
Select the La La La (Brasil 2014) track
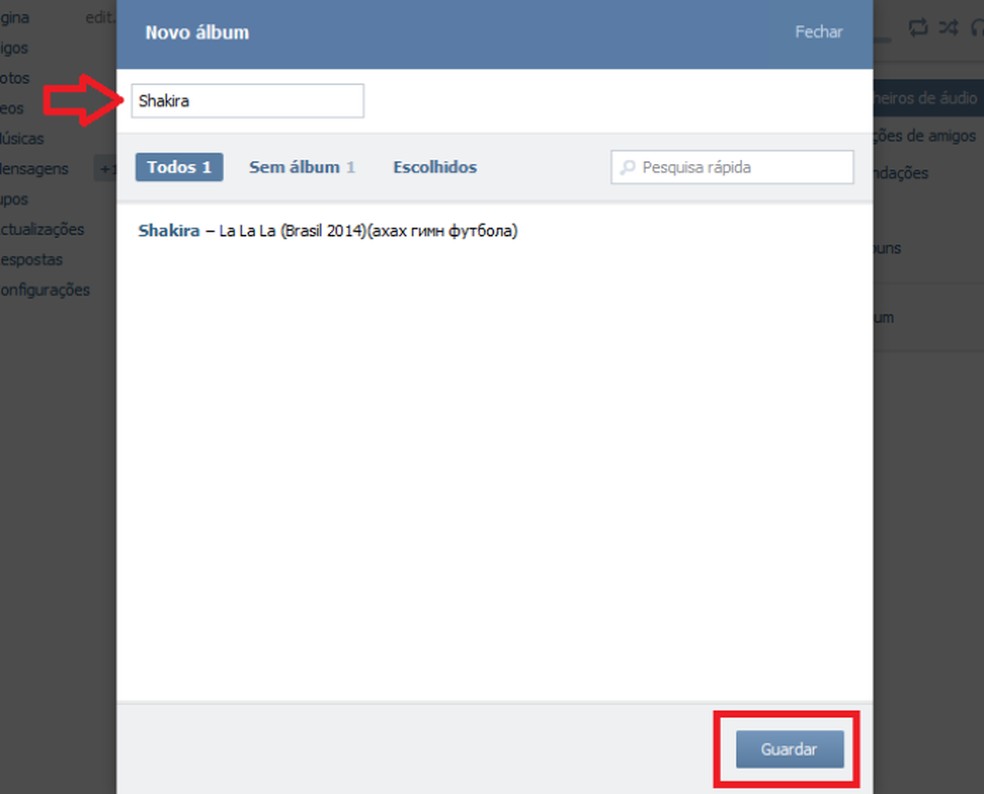pos(328,231)
